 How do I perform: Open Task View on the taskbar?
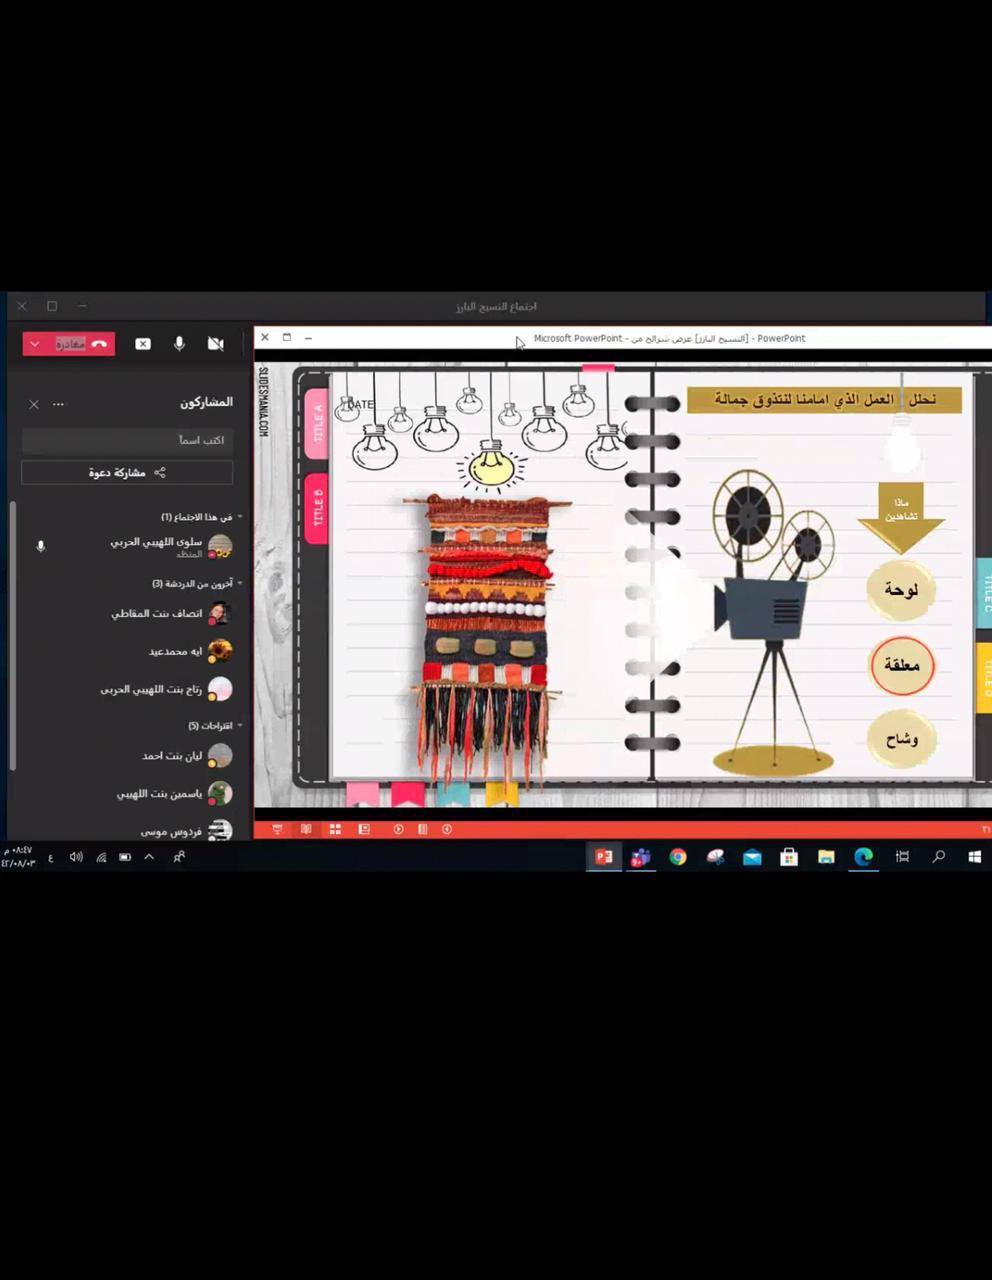coord(902,857)
